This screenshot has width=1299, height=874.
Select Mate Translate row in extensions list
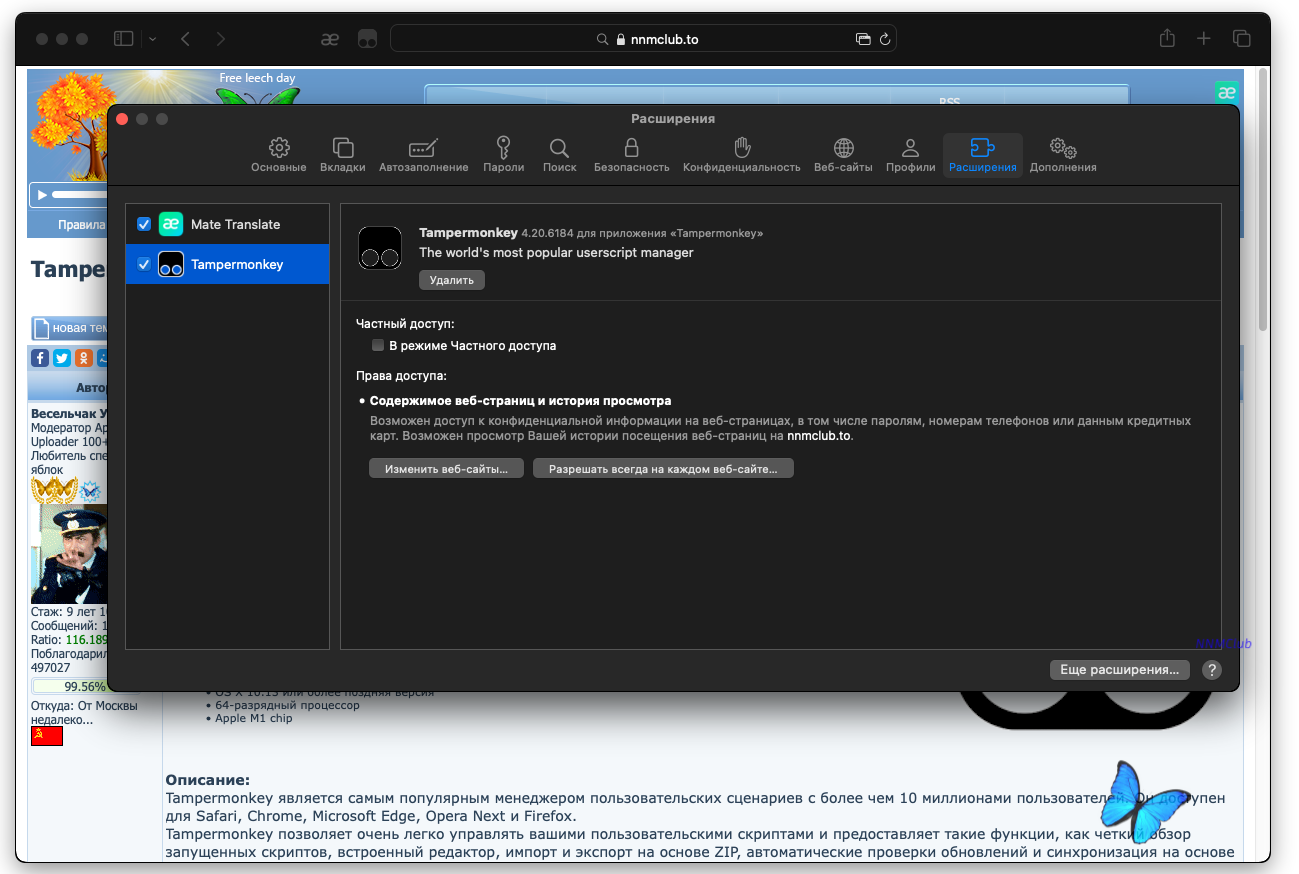click(228, 224)
